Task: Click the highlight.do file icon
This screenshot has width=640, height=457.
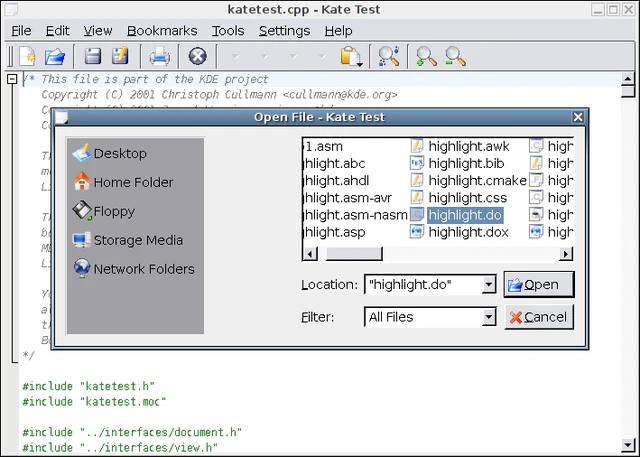Action: click(x=417, y=215)
